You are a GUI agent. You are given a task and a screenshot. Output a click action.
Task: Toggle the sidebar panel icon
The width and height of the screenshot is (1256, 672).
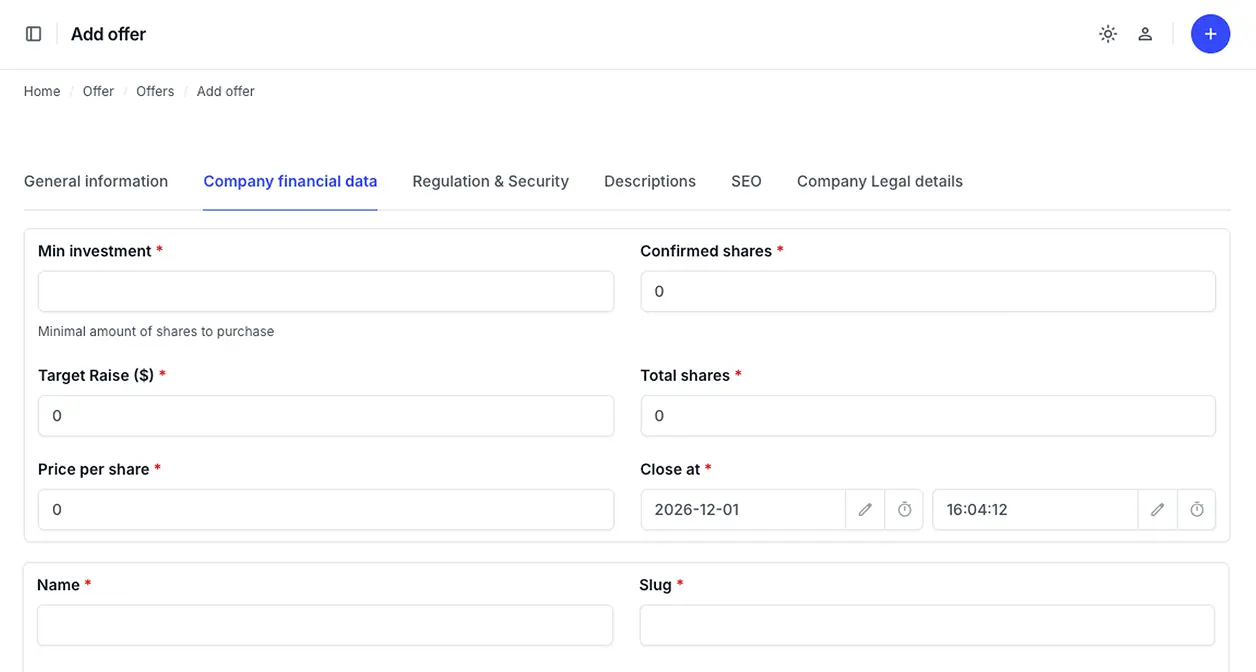[x=34, y=34]
